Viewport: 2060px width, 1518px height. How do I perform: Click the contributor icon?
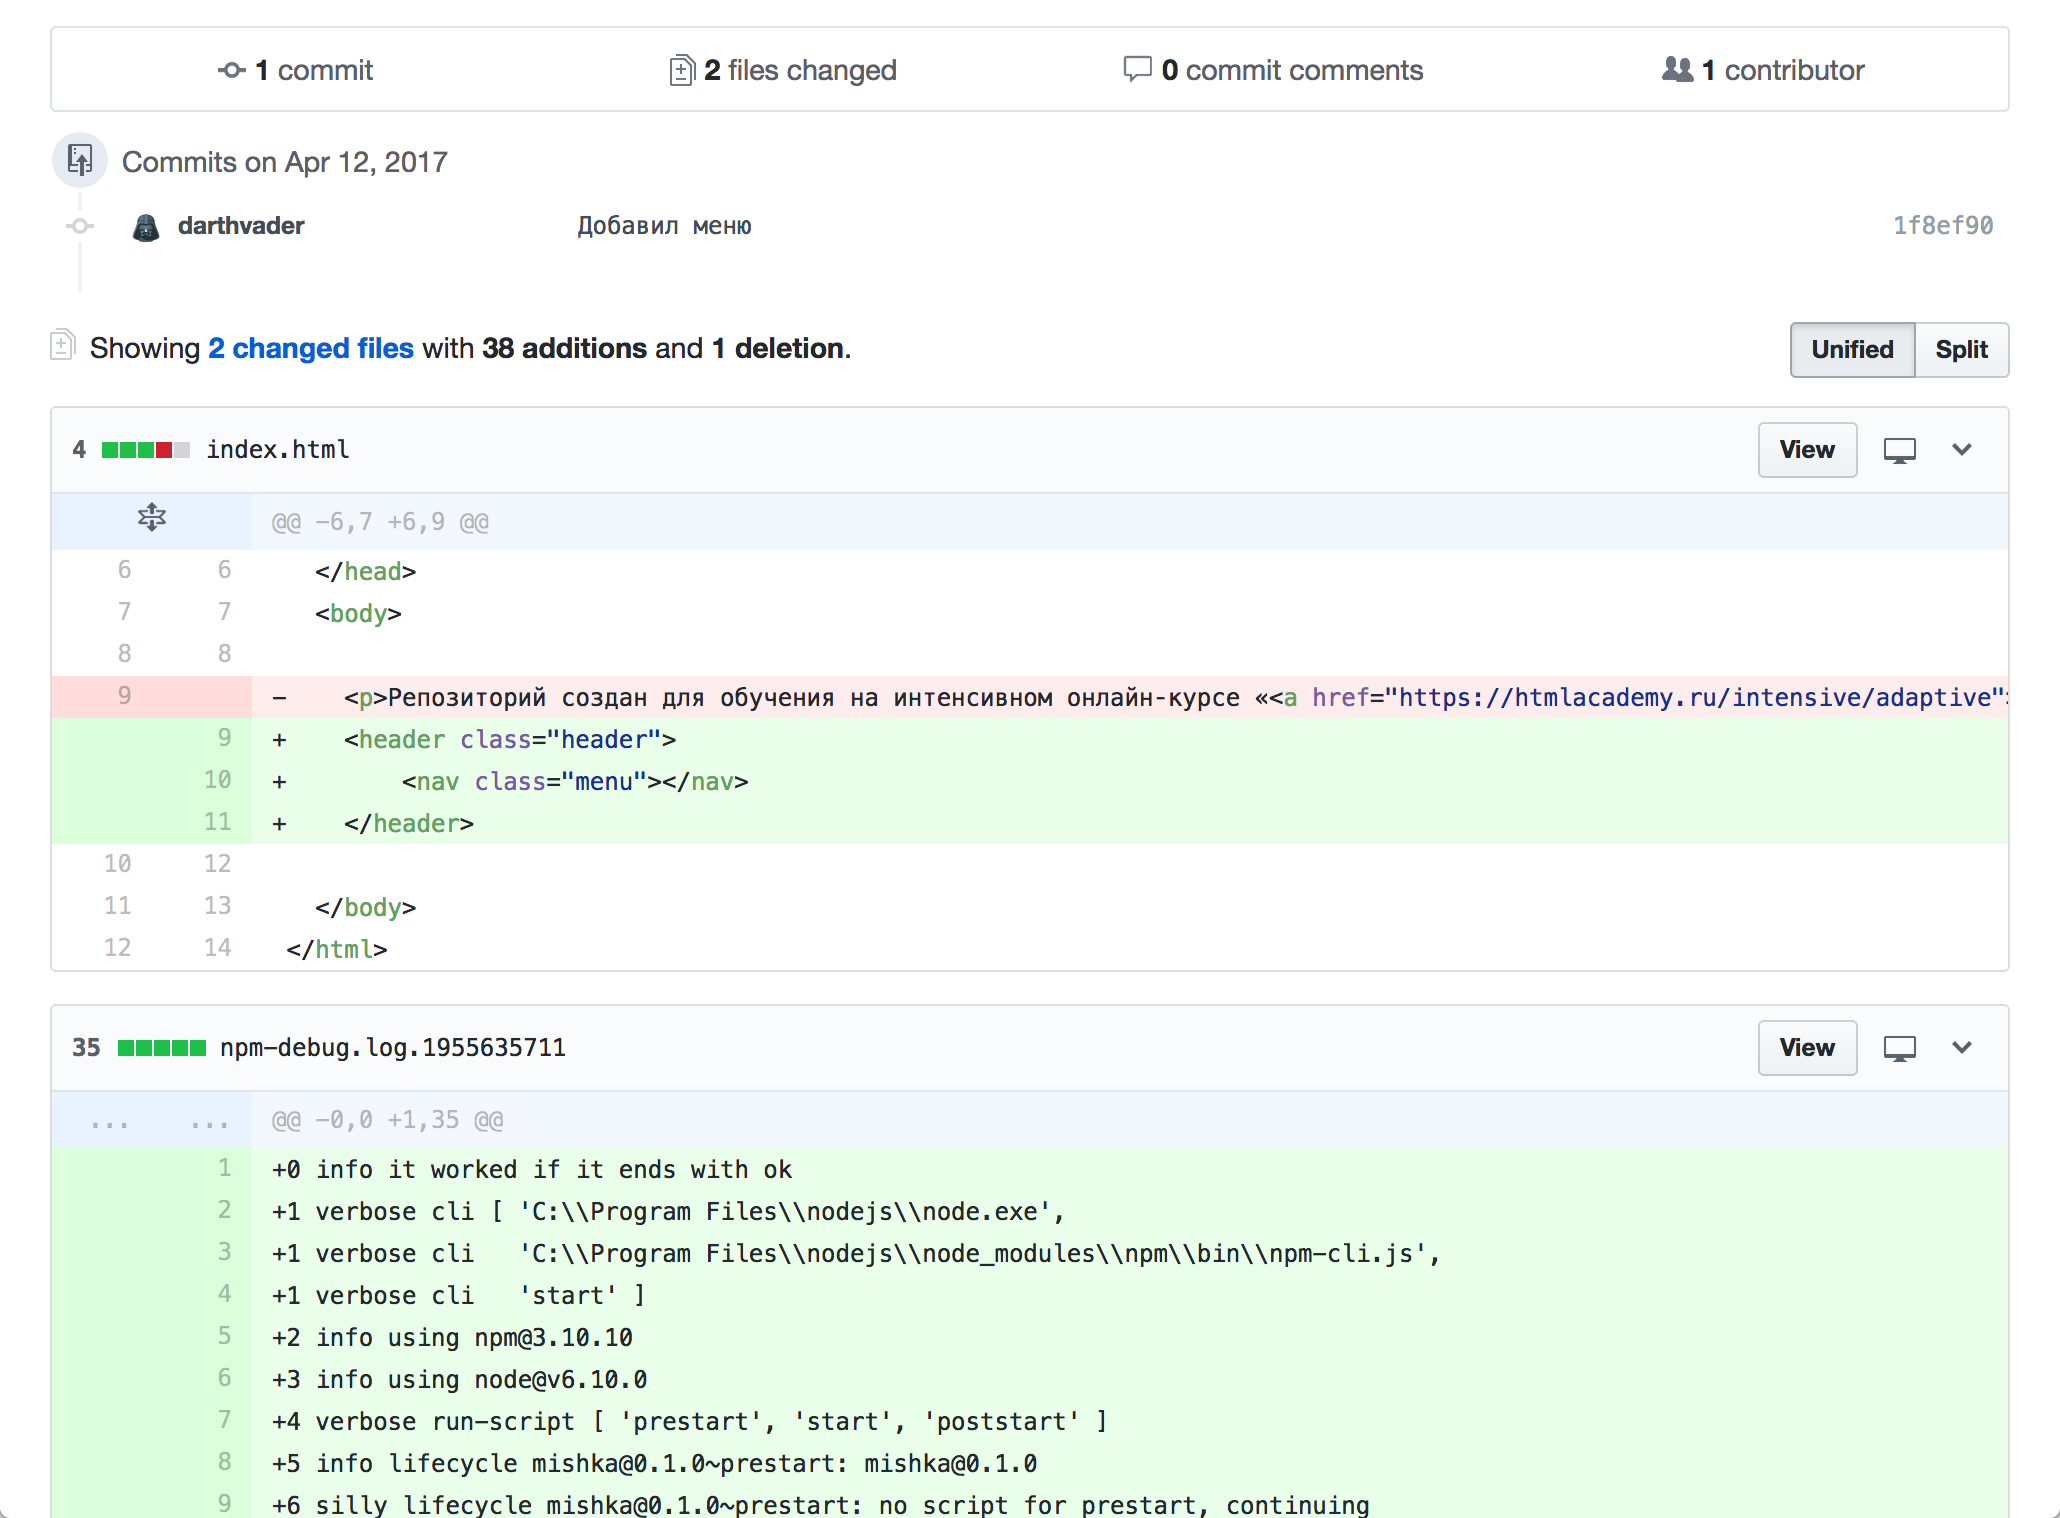pyautogui.click(x=1676, y=69)
